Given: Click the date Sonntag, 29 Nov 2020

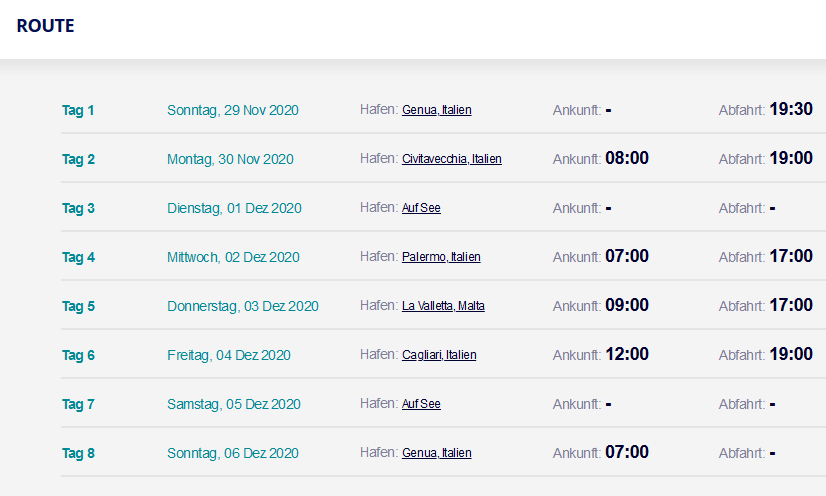Looking at the screenshot, I should tap(233, 110).
